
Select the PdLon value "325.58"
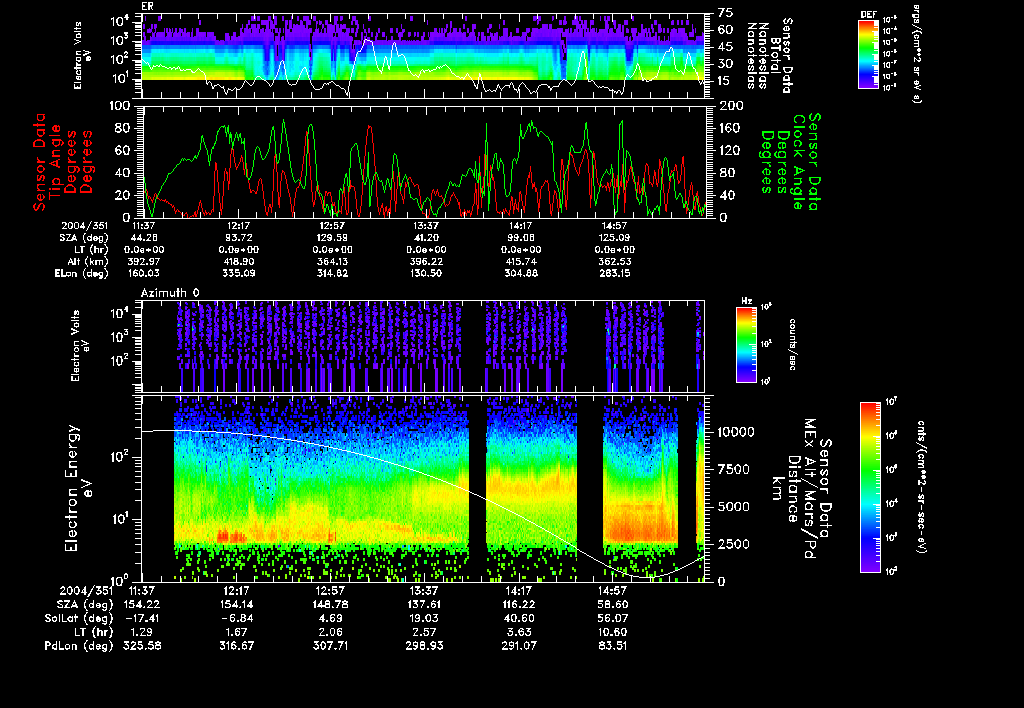[x=142, y=646]
